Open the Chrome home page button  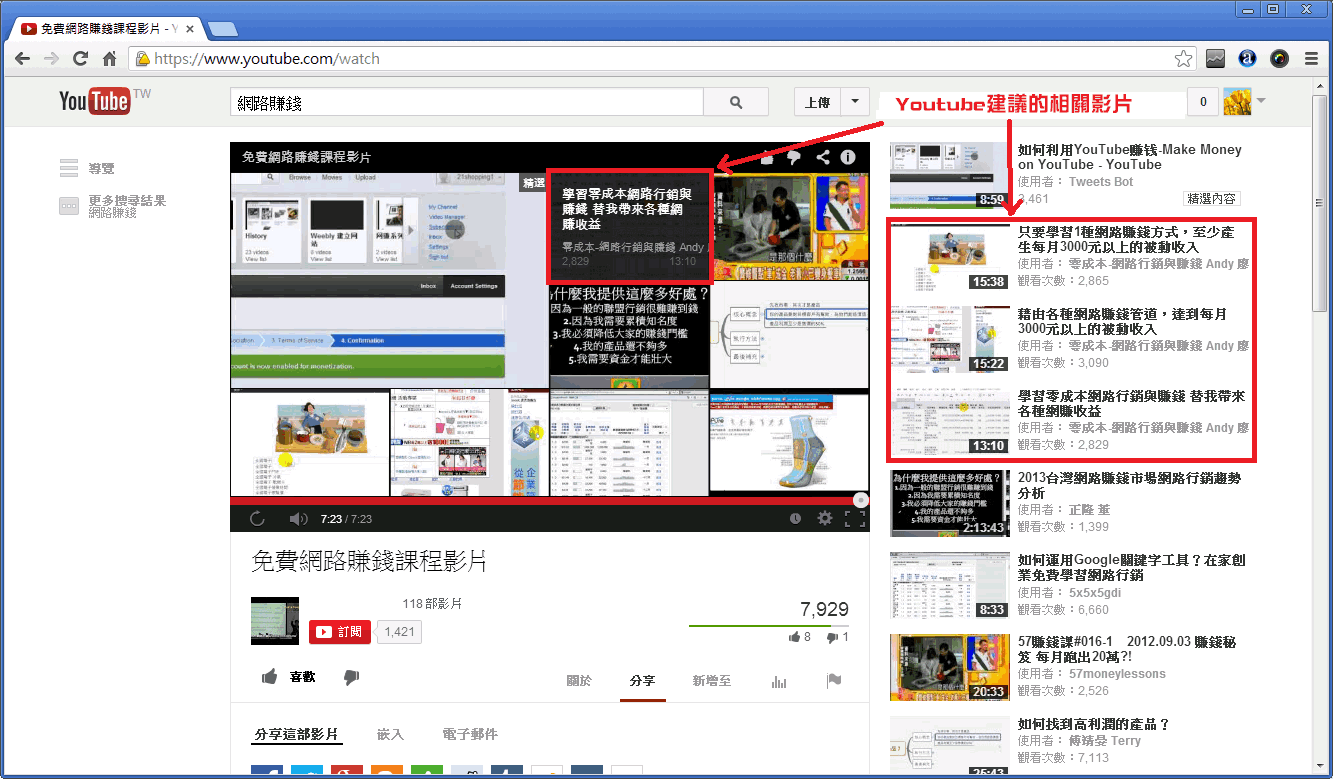pos(109,59)
